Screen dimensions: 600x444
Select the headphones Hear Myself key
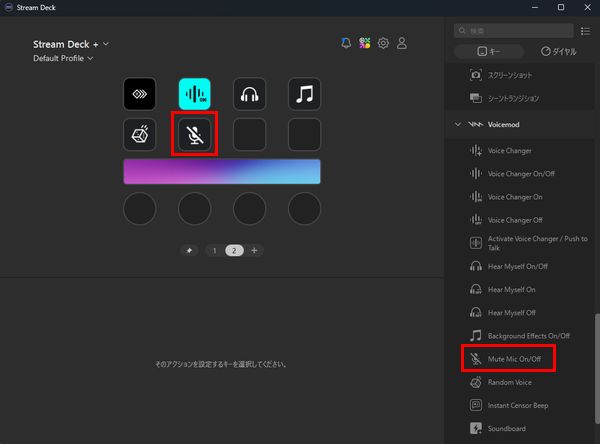click(249, 94)
